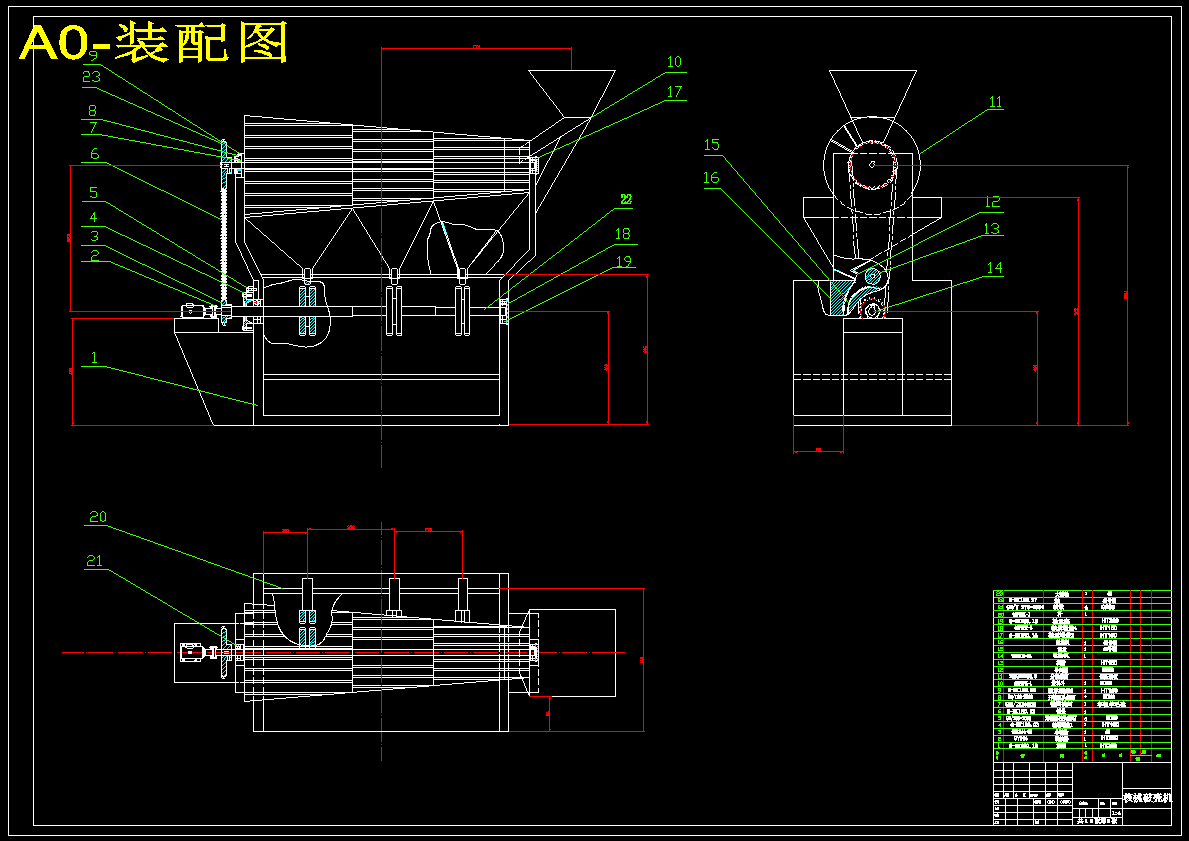Image resolution: width=1189 pixels, height=841 pixels.
Task: Select part callout number 19
Action: pos(623,262)
